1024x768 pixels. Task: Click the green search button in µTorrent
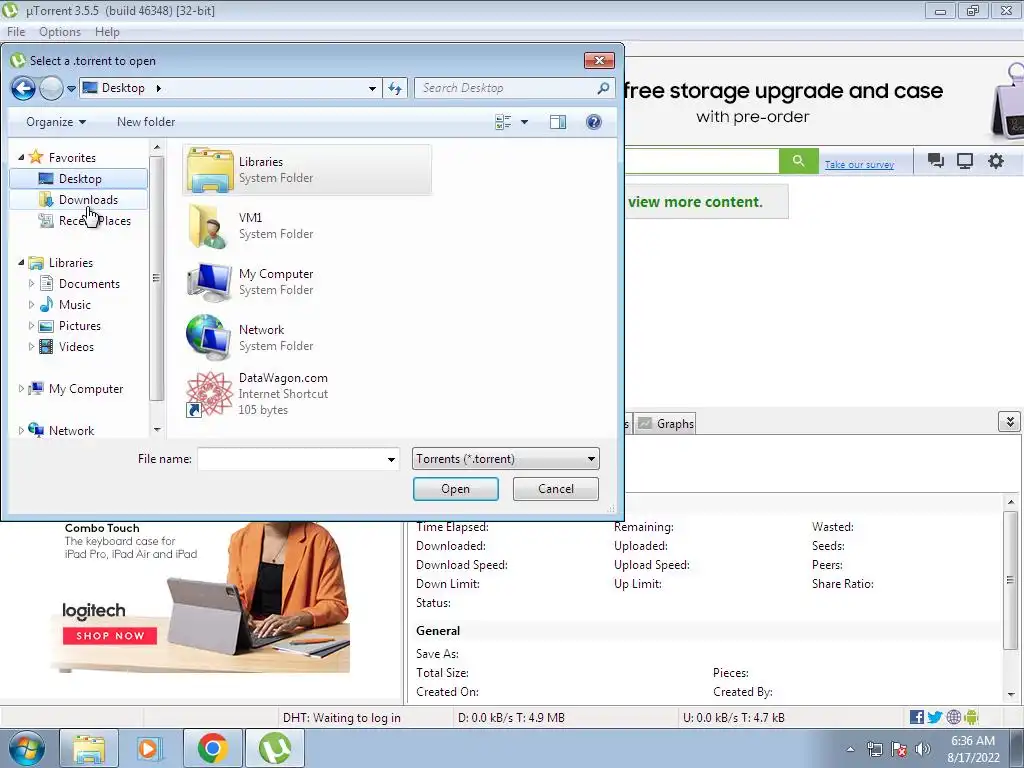pyautogui.click(x=798, y=161)
